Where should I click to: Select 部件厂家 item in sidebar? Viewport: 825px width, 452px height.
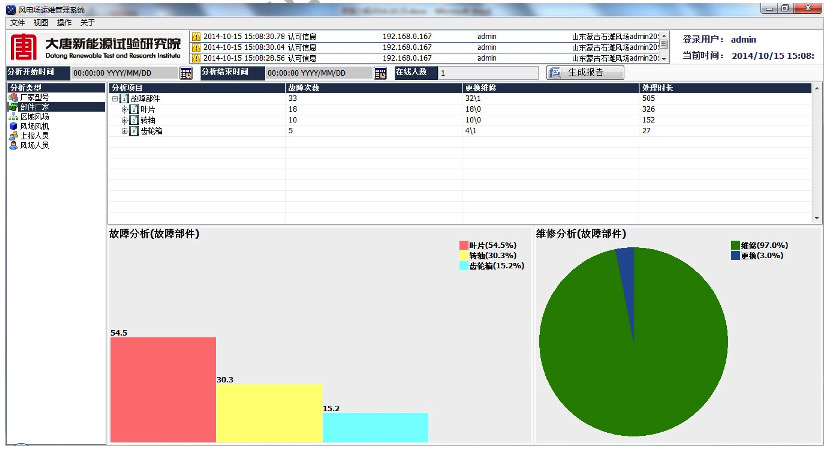pyautogui.click(x=34, y=107)
